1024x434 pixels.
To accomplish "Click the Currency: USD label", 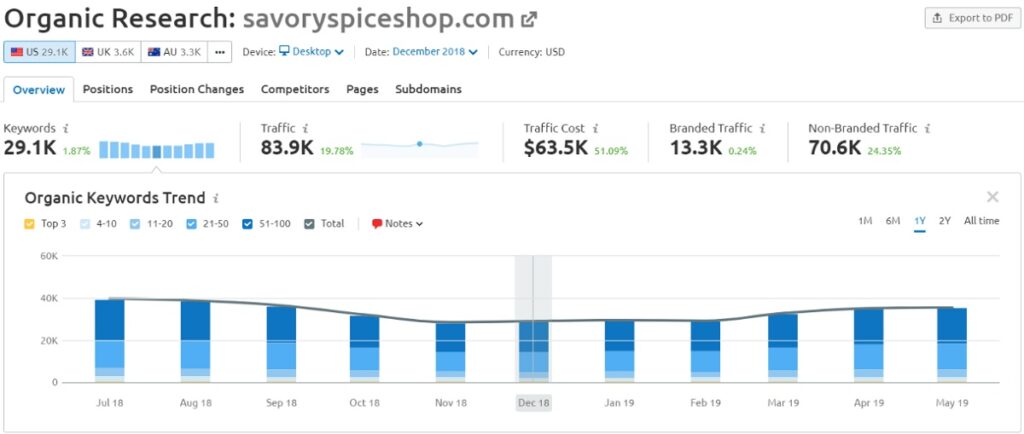I will 532,52.
